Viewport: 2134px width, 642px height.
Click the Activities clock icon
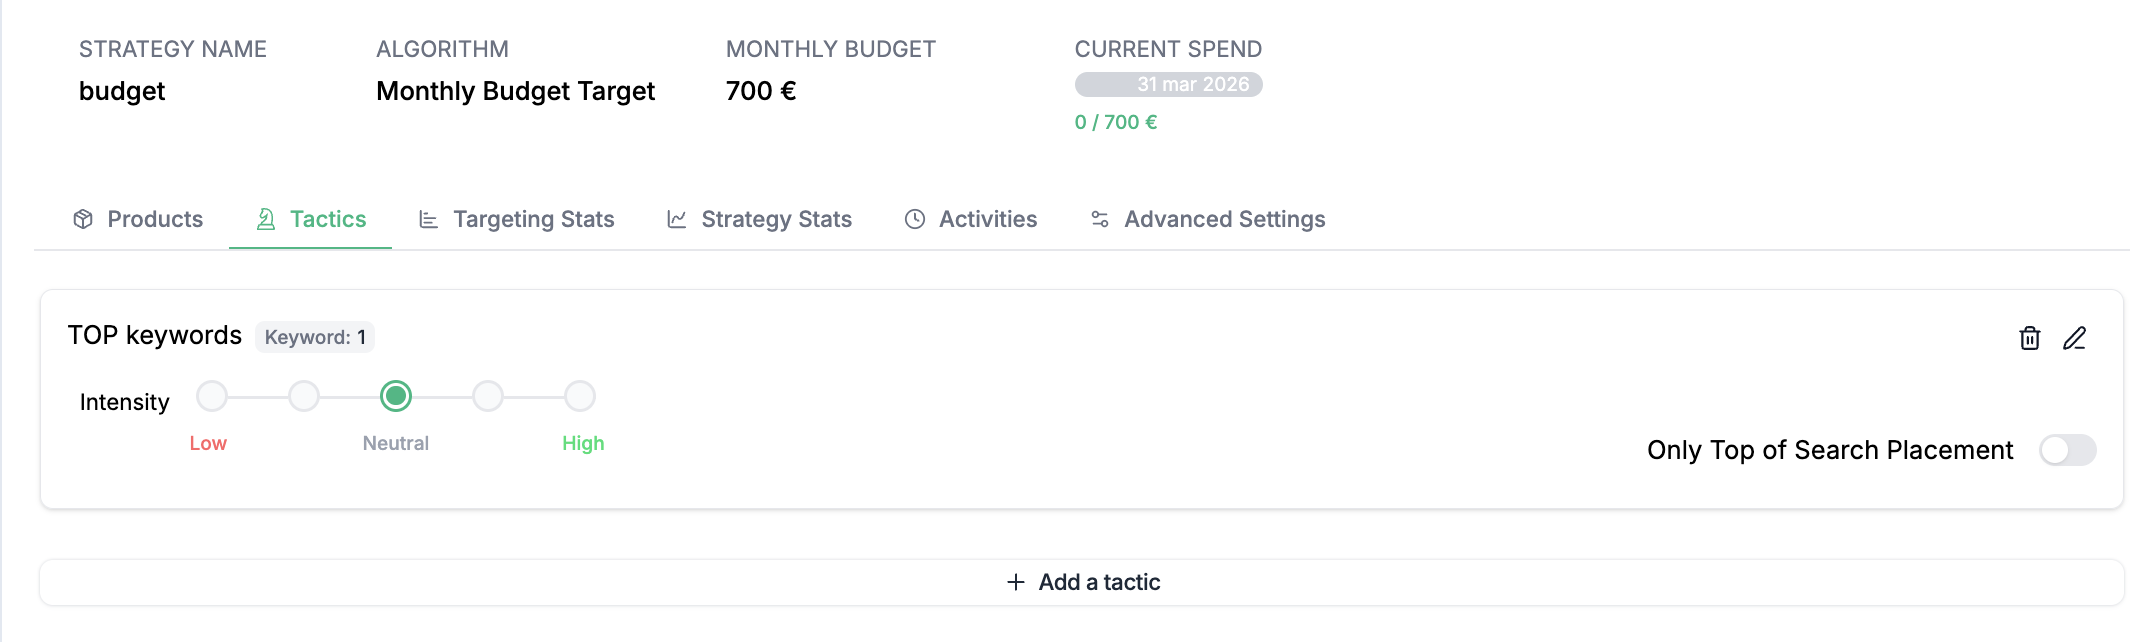[915, 219]
